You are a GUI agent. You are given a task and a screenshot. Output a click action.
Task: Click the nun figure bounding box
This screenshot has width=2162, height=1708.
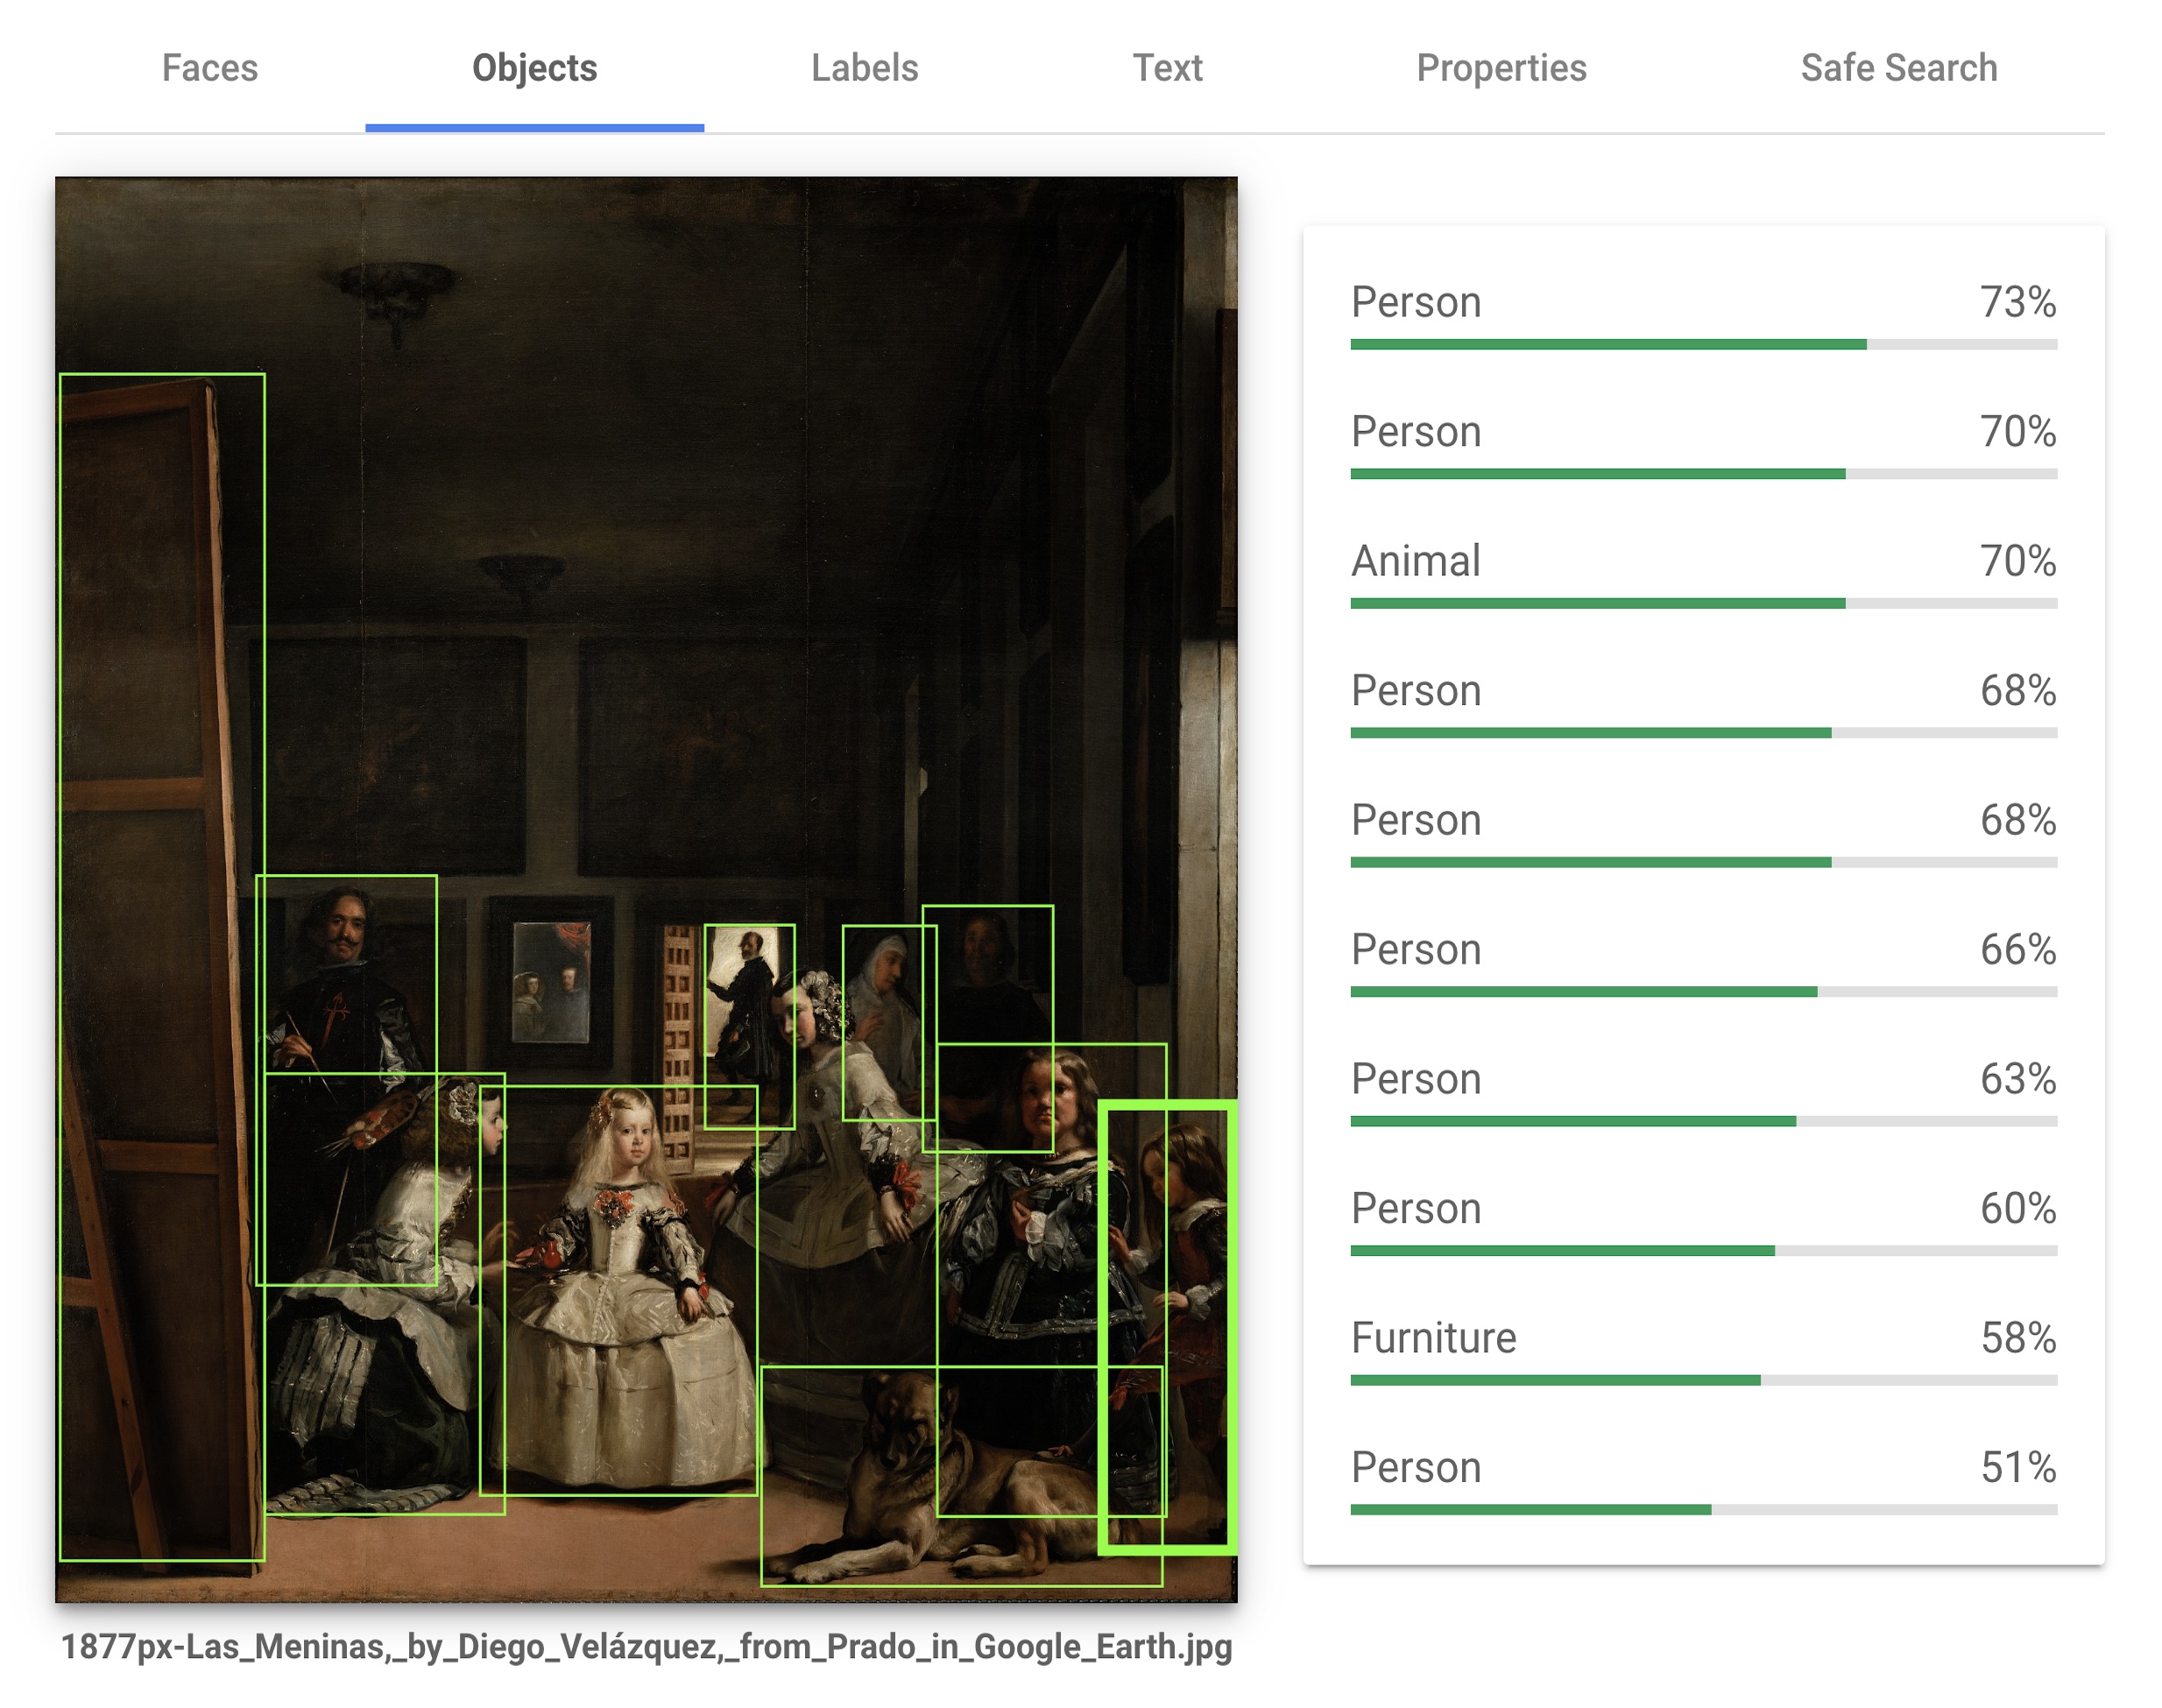click(889, 1022)
